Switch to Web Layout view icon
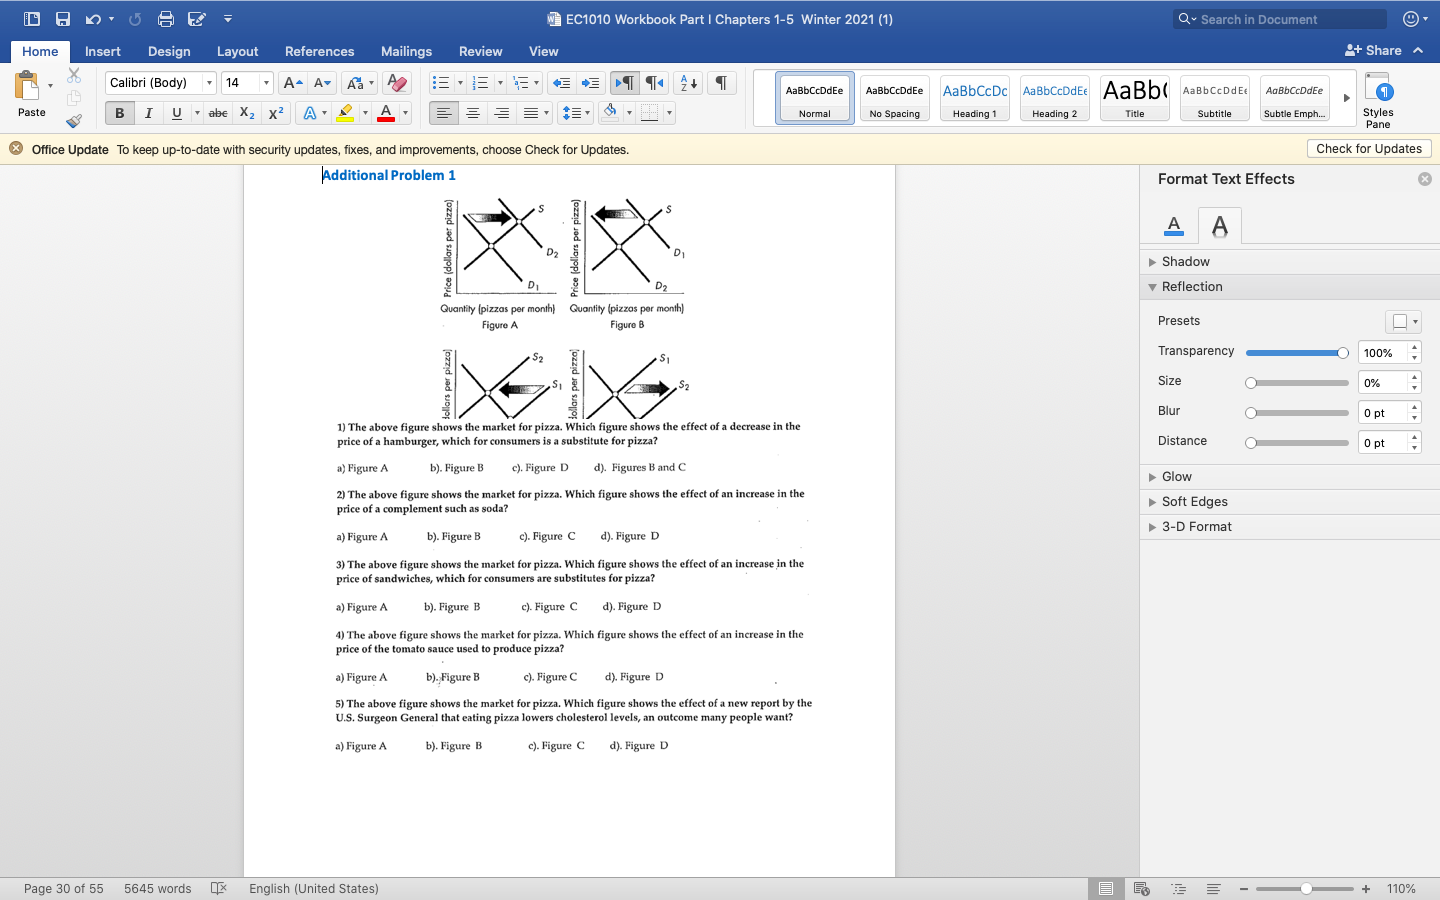The width and height of the screenshot is (1440, 900). [x=1142, y=888]
